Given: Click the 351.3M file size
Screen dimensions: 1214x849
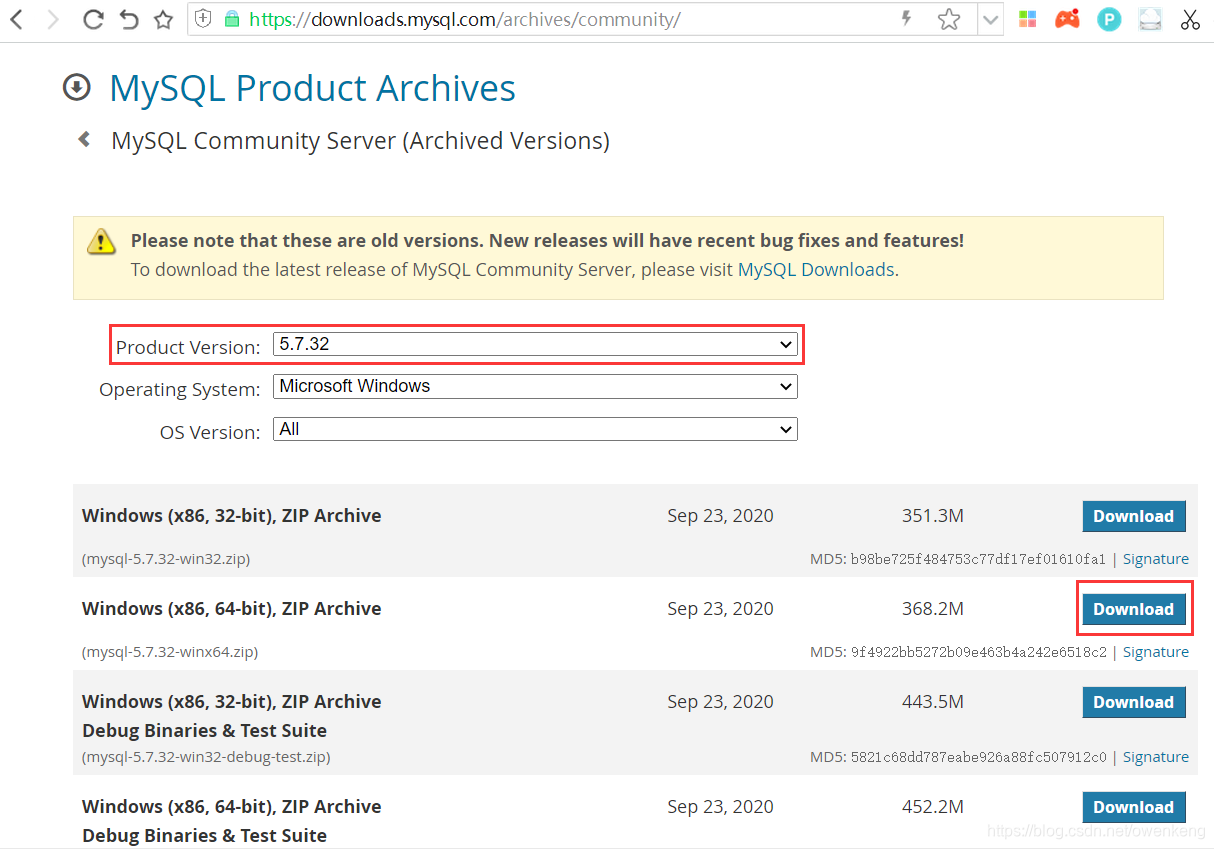Looking at the screenshot, I should point(932,516).
